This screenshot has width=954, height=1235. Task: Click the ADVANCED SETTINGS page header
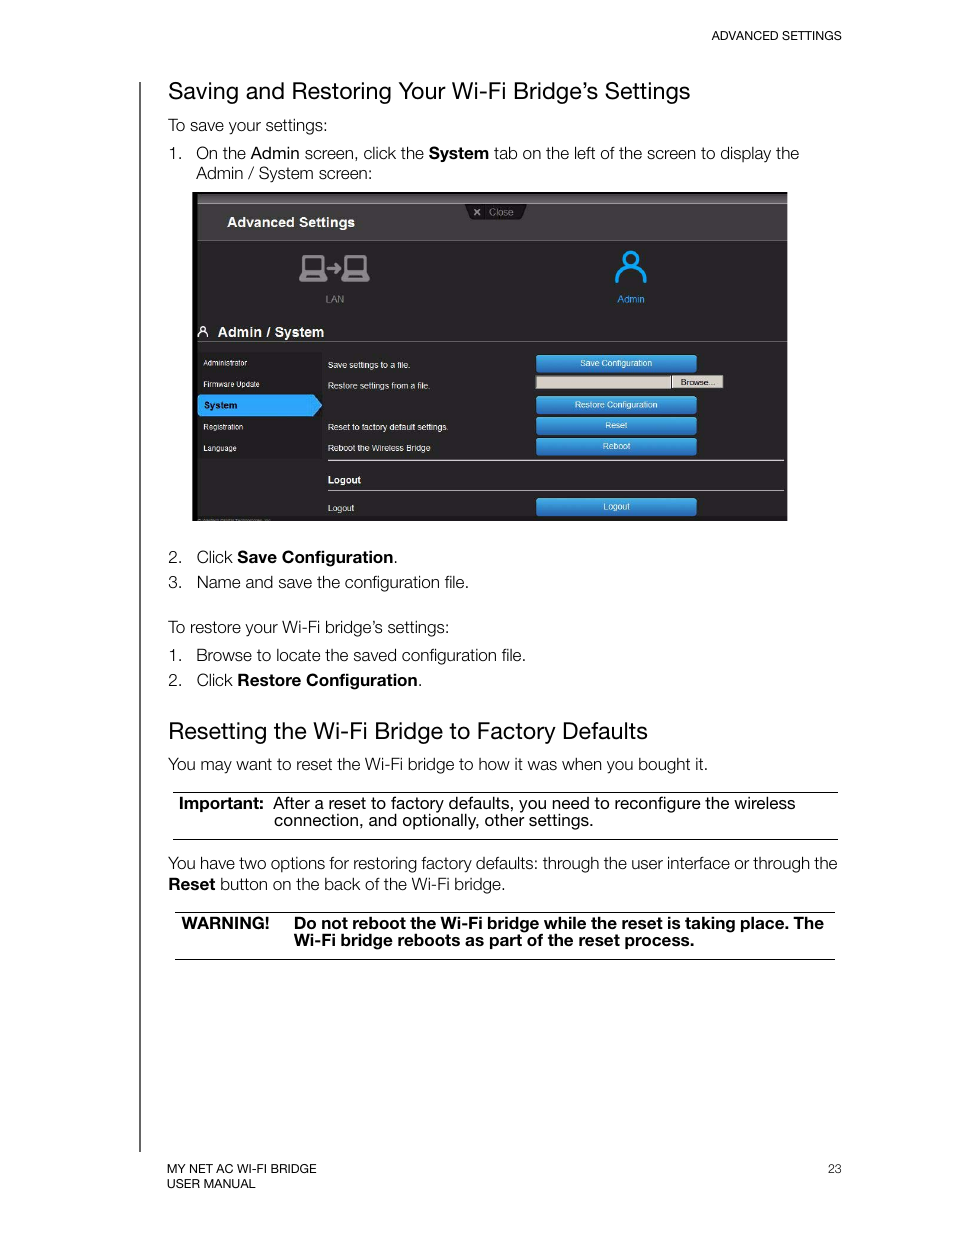pos(776,36)
